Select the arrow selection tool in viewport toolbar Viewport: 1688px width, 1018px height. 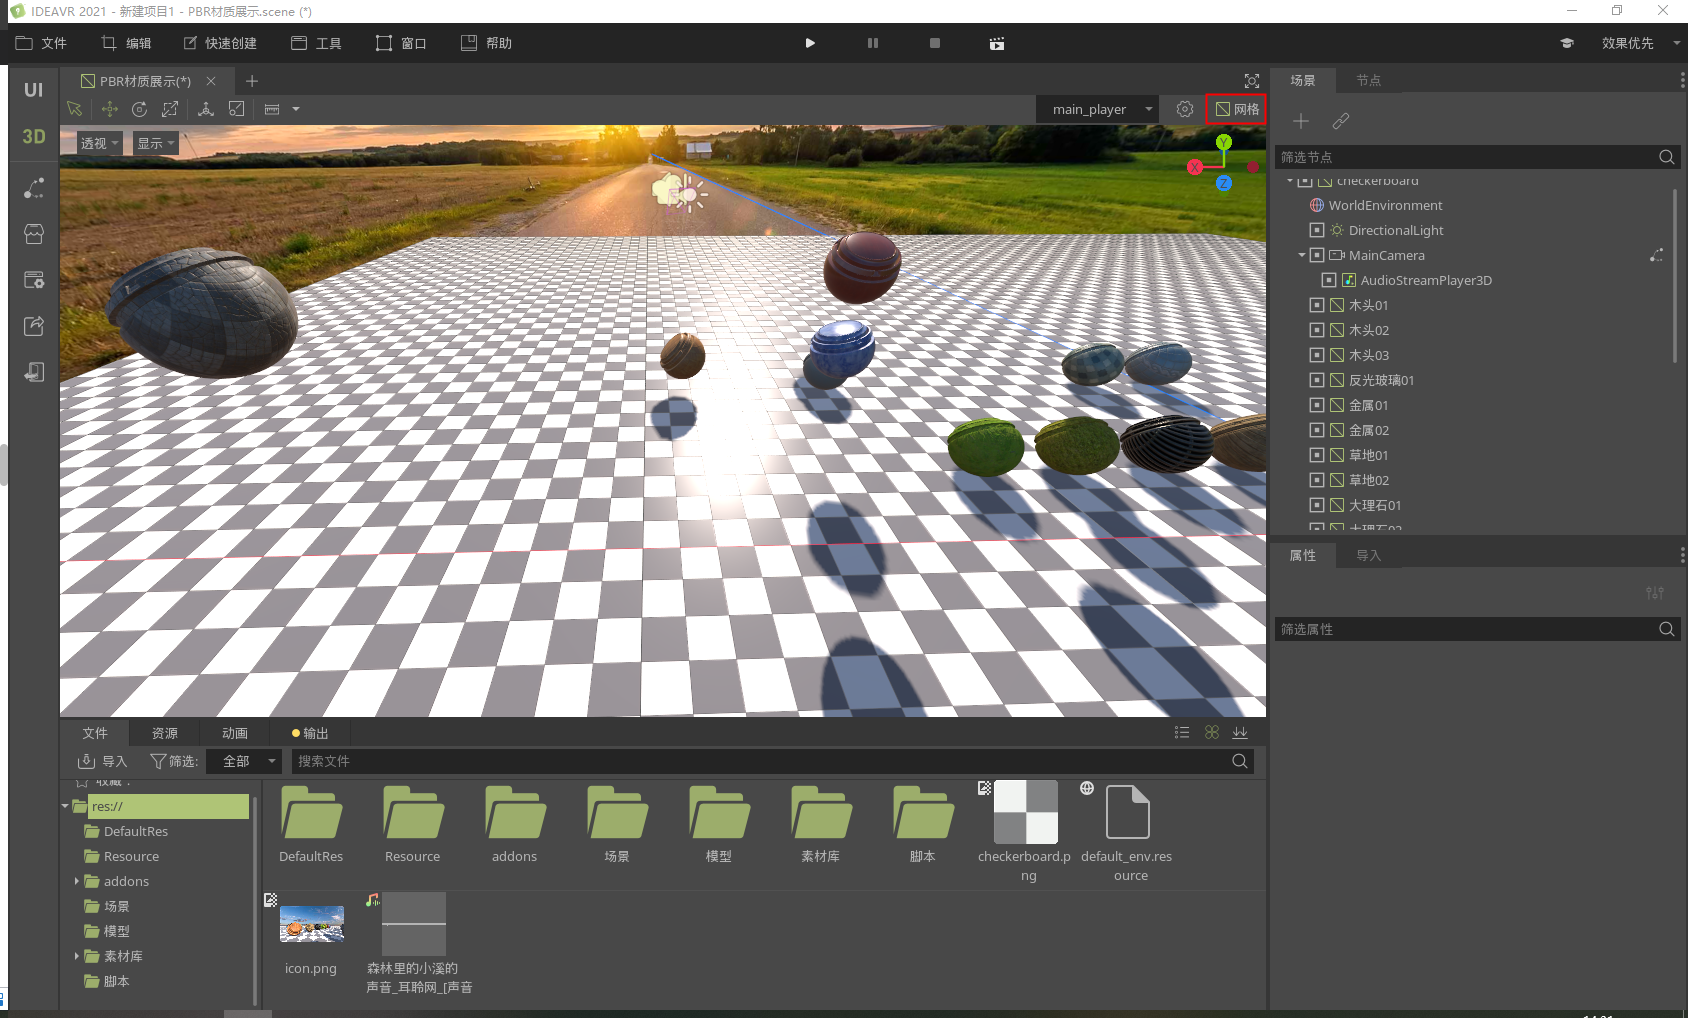[74, 109]
